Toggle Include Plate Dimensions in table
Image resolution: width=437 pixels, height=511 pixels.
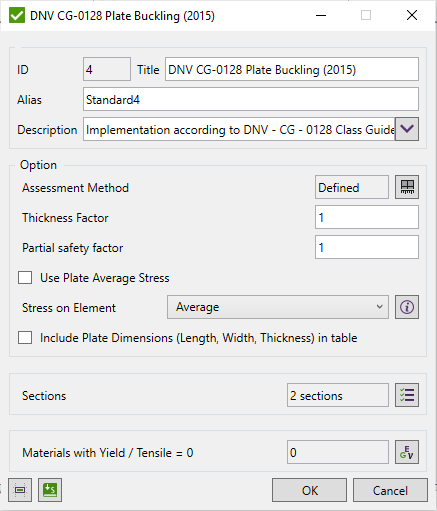click(x=25, y=337)
